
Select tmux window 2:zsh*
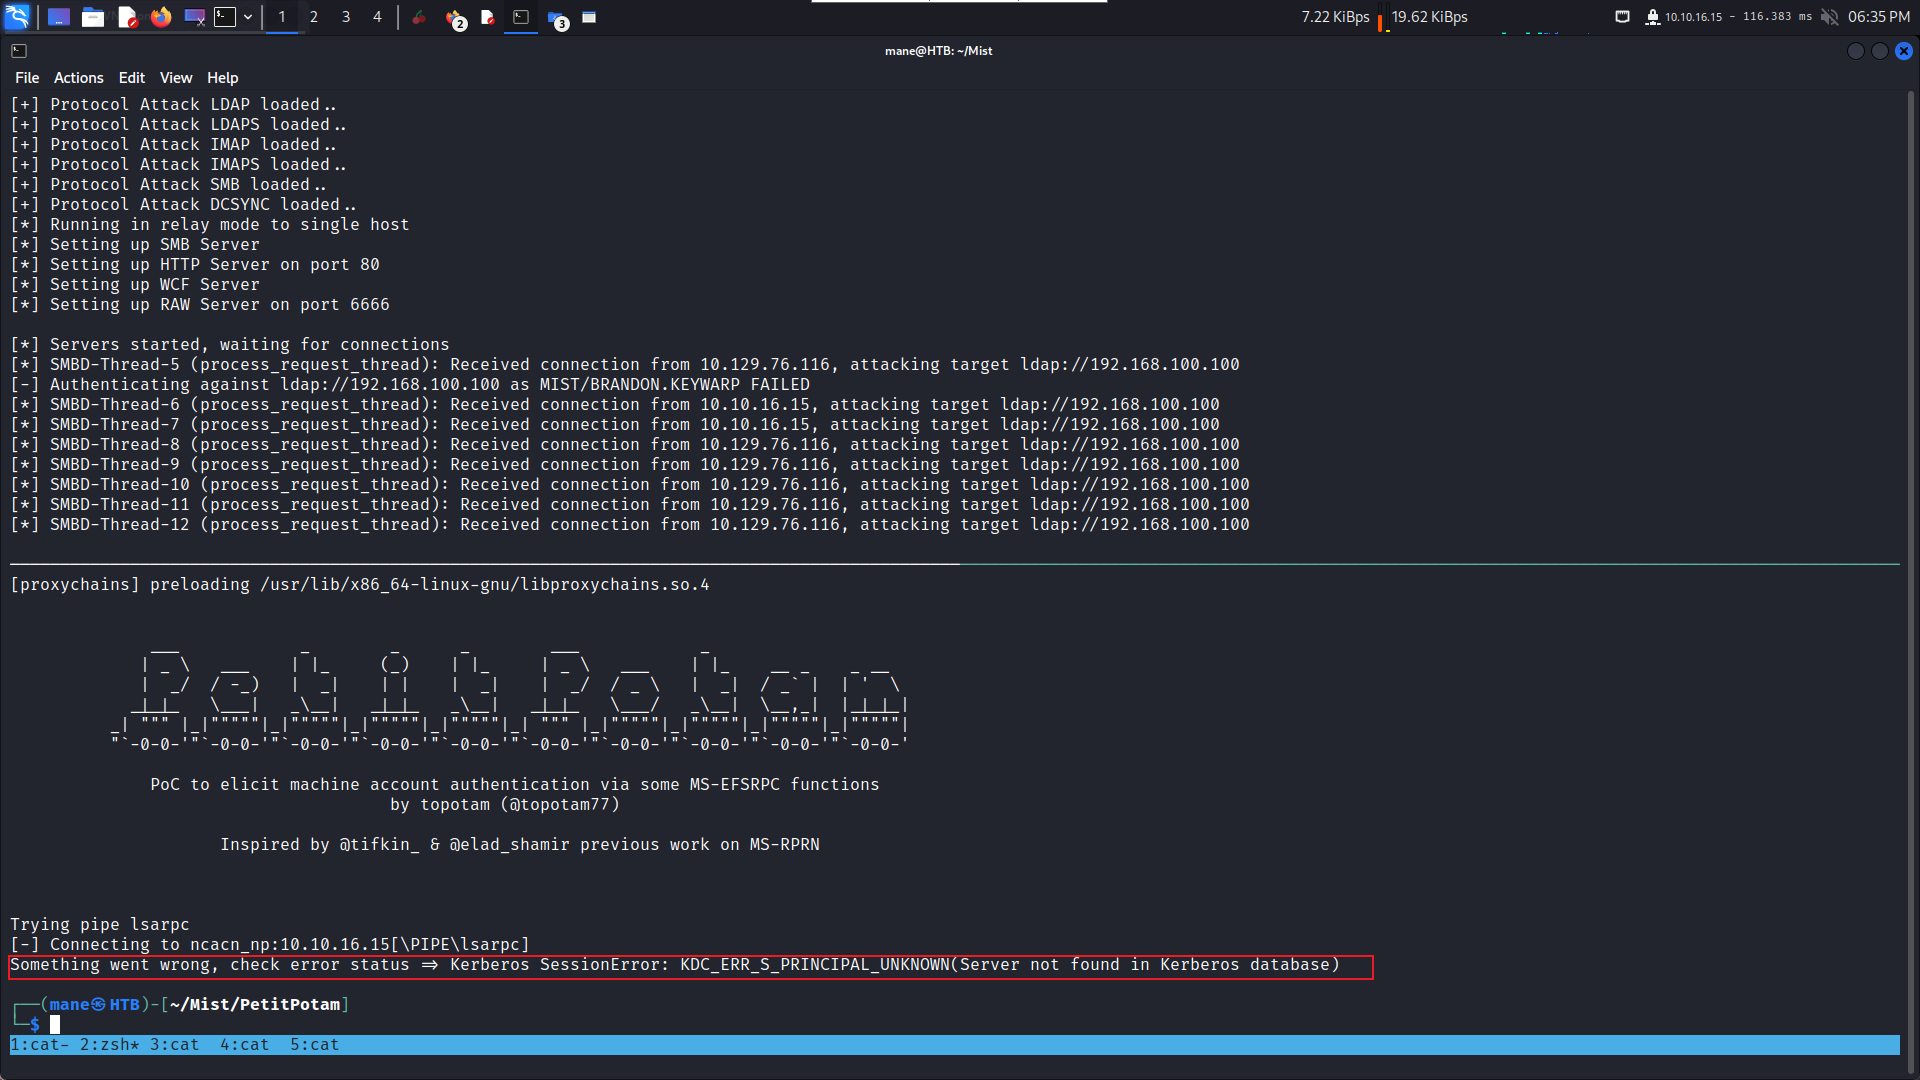coord(110,1045)
